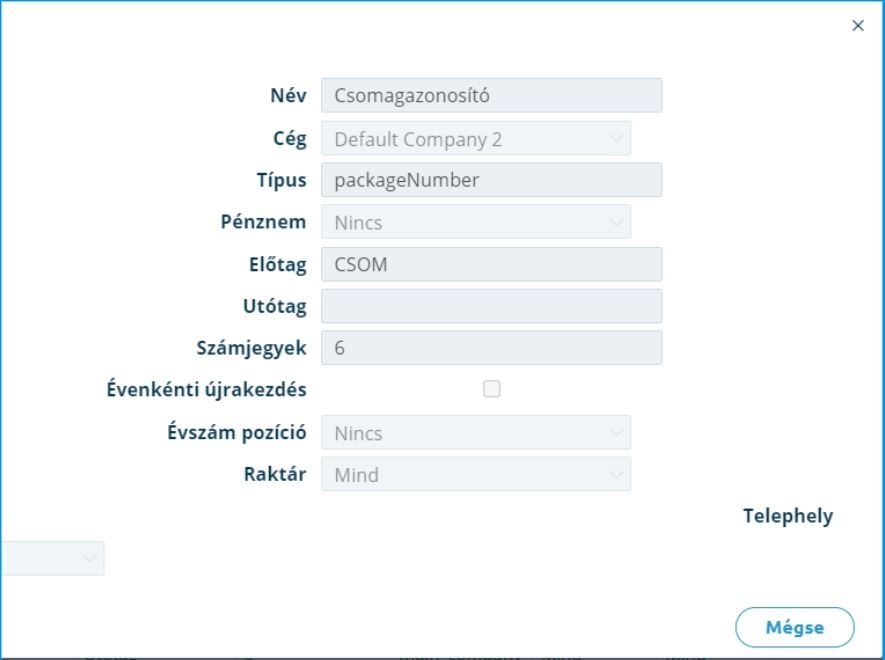Click the Telephely label text

788,516
